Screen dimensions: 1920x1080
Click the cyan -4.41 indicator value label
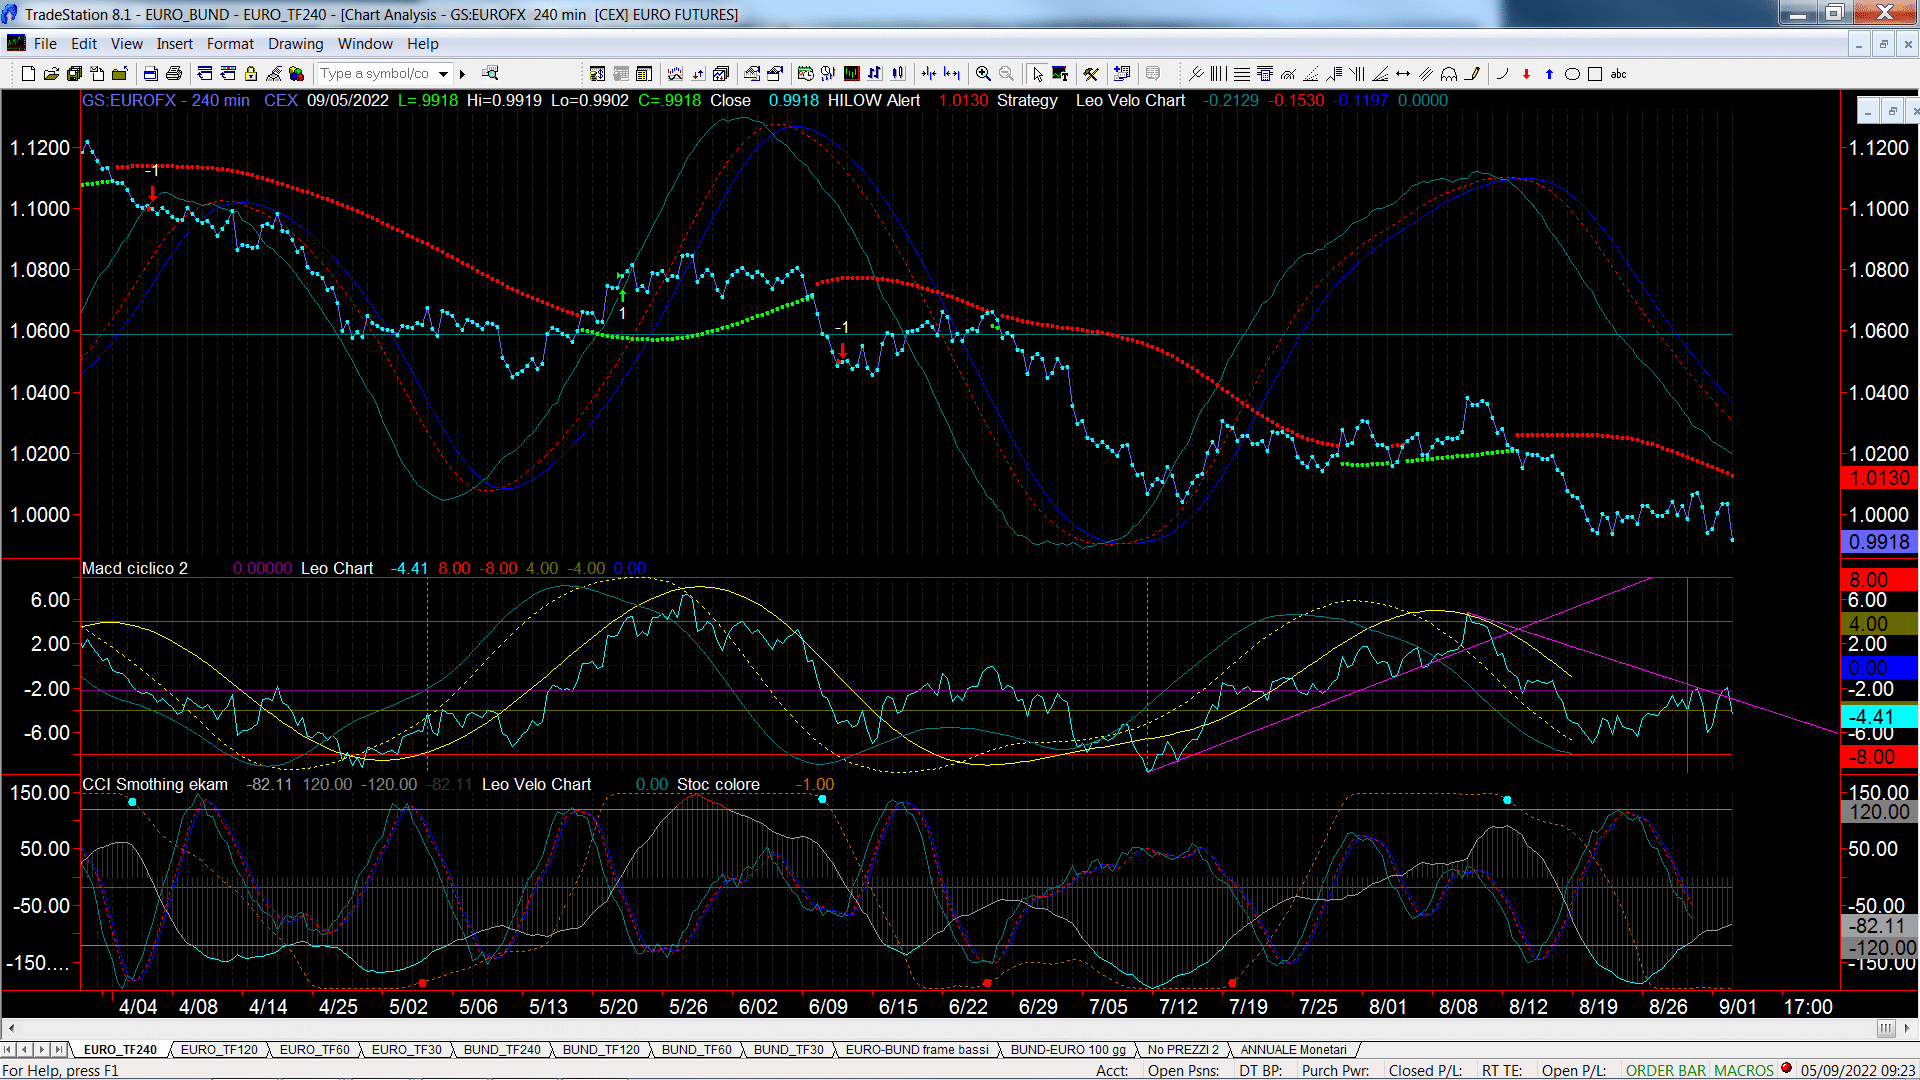[1879, 716]
